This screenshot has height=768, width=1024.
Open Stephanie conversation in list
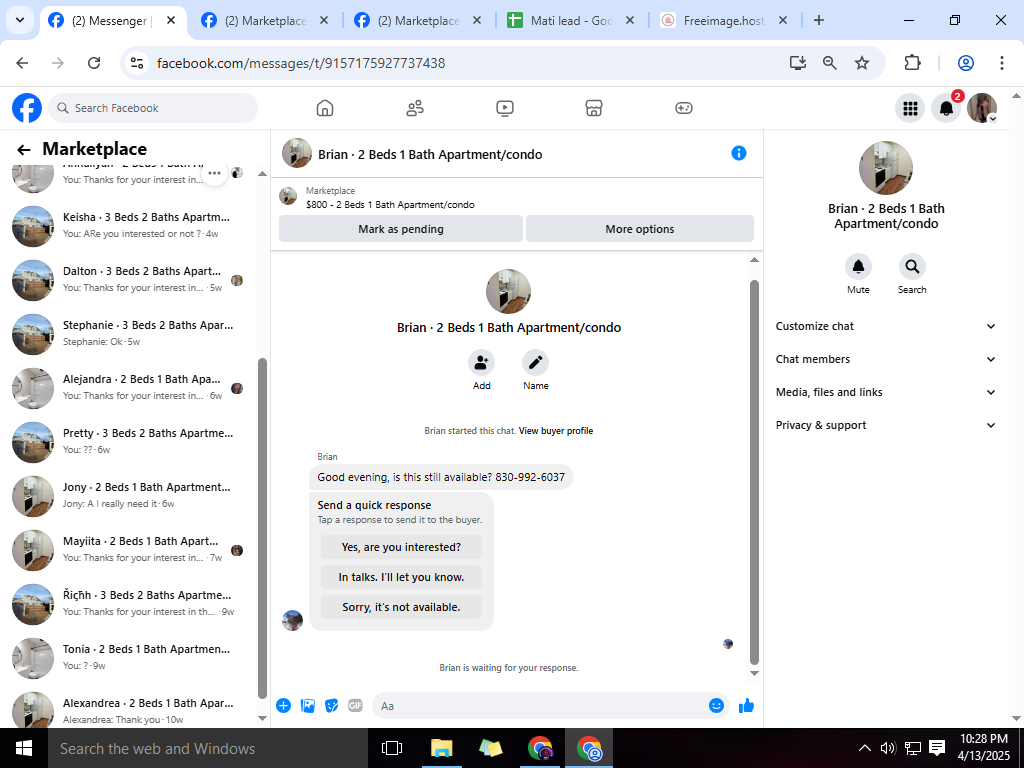pyautogui.click(x=129, y=334)
